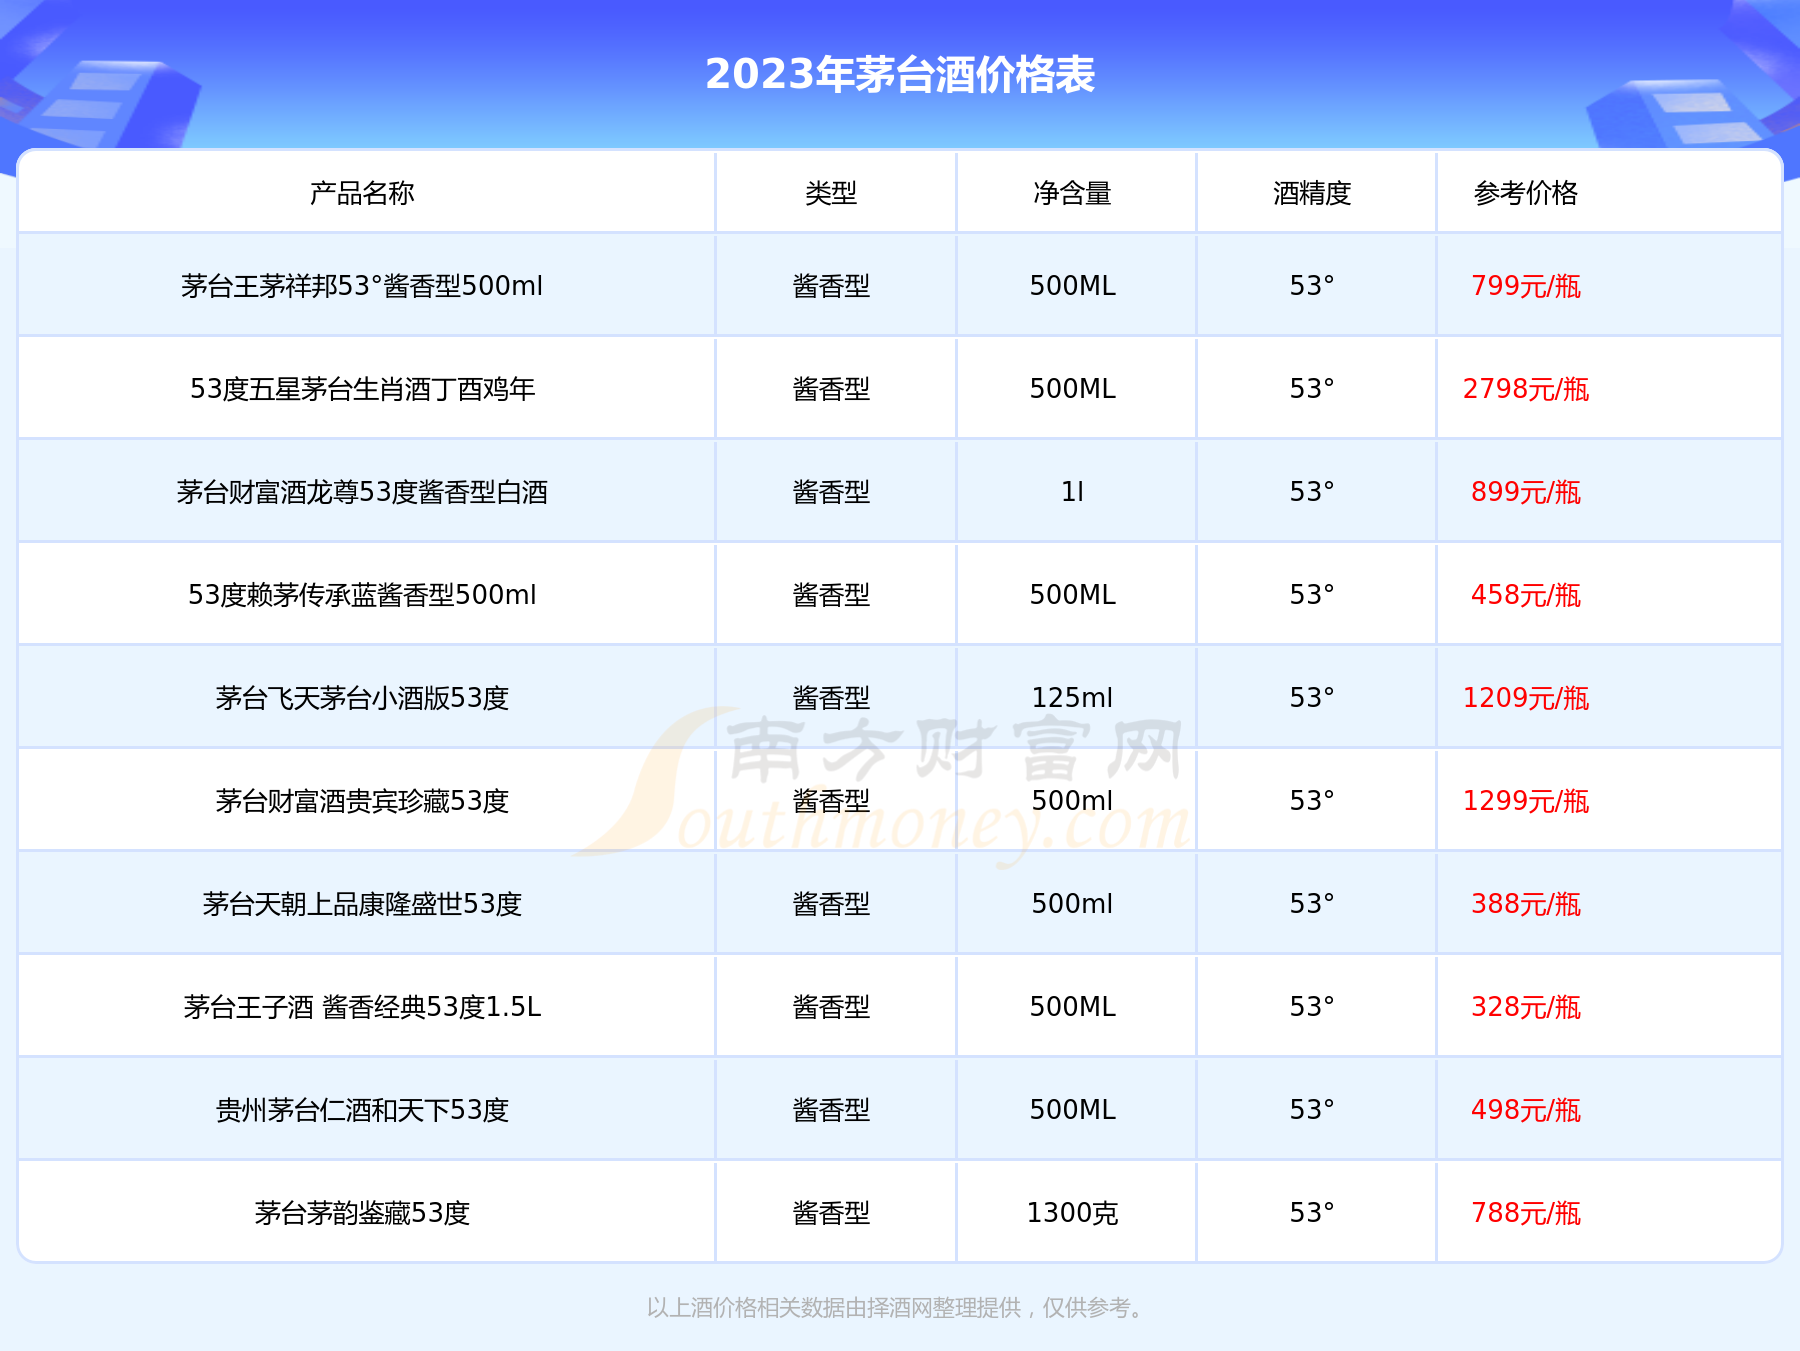Click the price 2798元/瓶

tap(1525, 389)
